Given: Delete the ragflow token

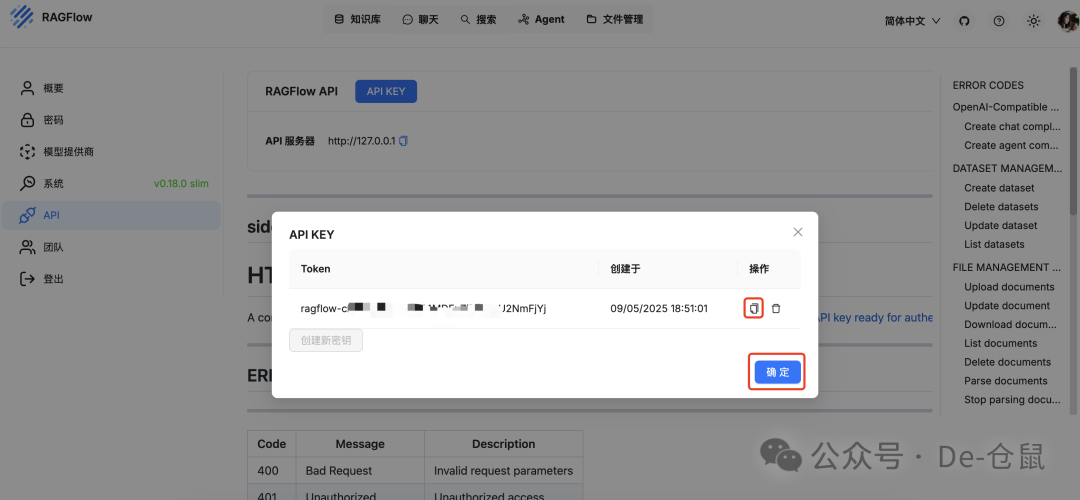Looking at the screenshot, I should (776, 309).
